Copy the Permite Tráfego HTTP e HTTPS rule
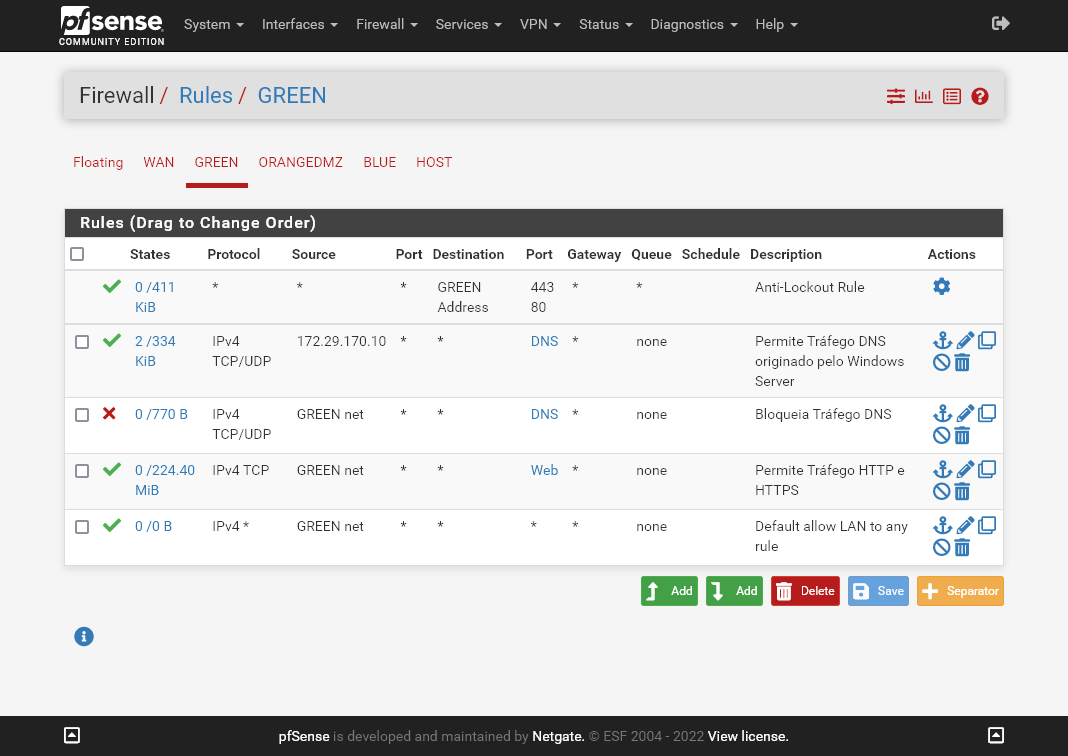 (x=987, y=468)
